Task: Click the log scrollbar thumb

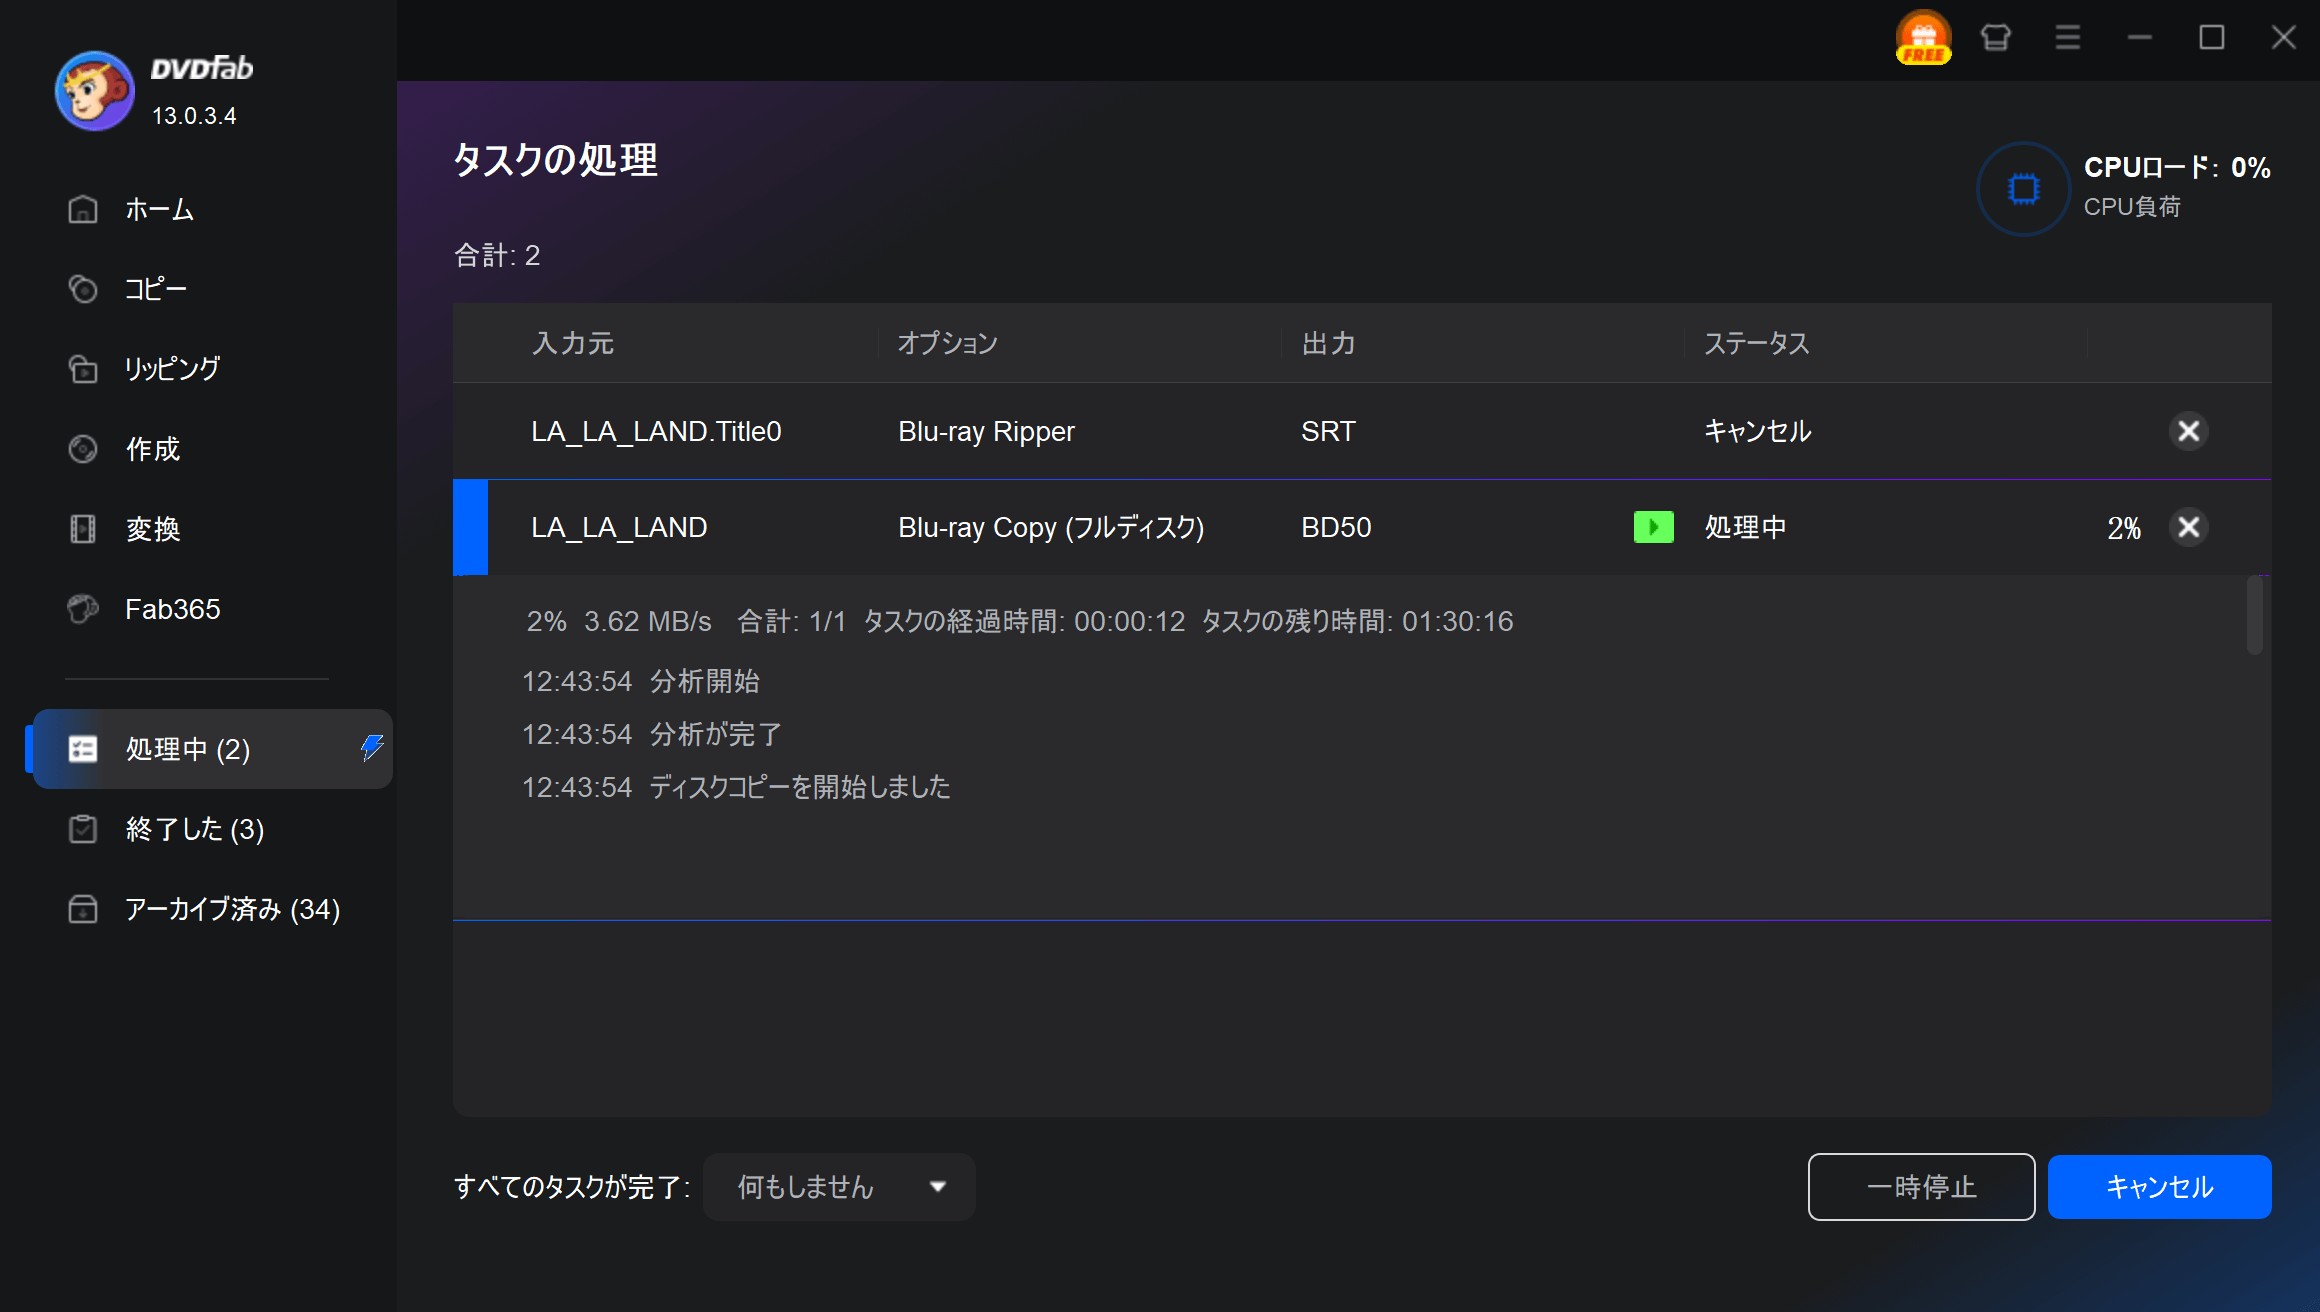Action: (x=2254, y=615)
